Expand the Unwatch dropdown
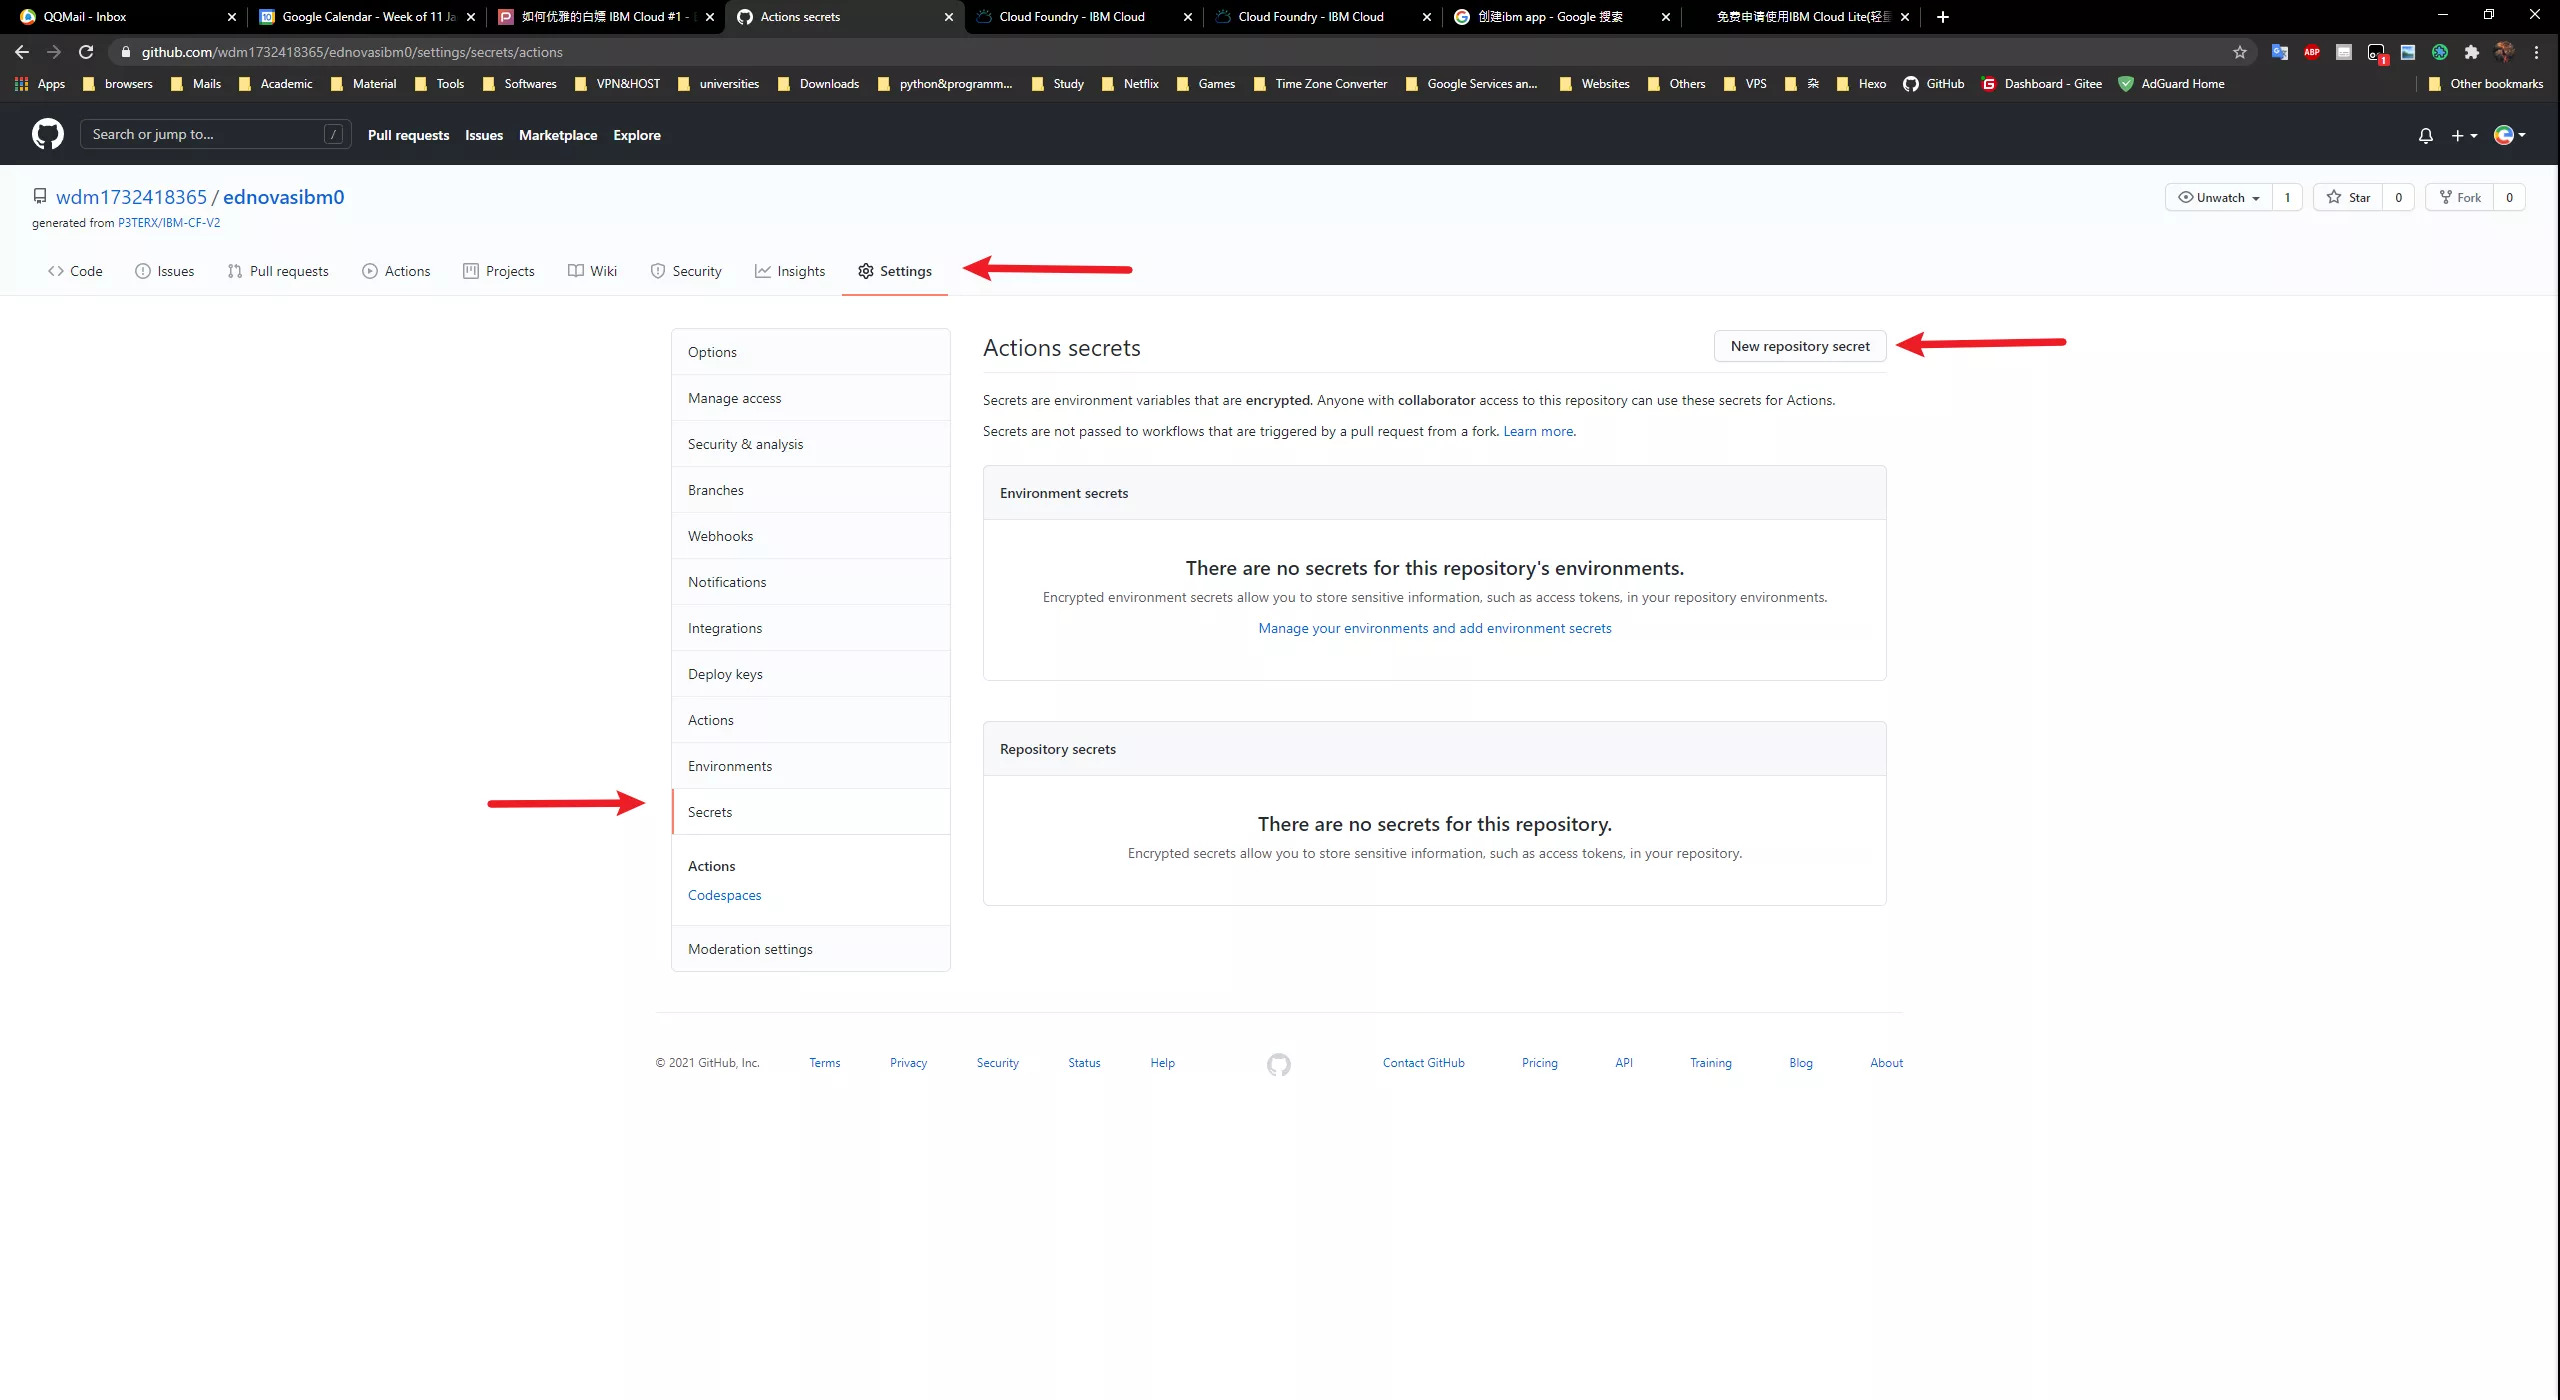Image resolution: width=2560 pixels, height=1400 pixels. click(2219, 197)
